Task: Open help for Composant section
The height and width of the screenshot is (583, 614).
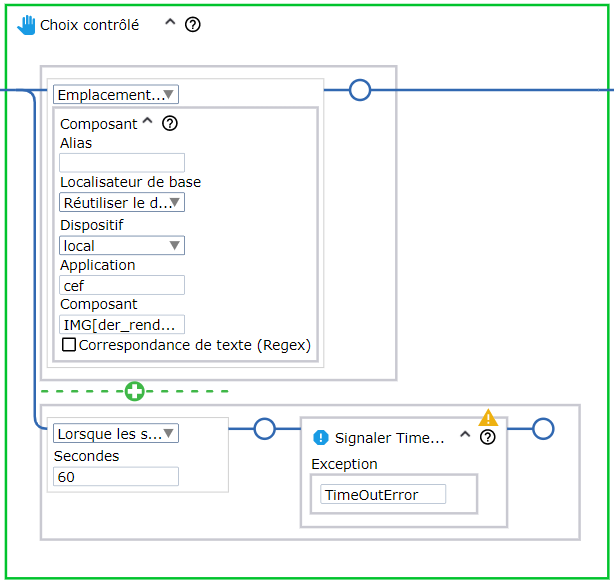Action: 170,124
